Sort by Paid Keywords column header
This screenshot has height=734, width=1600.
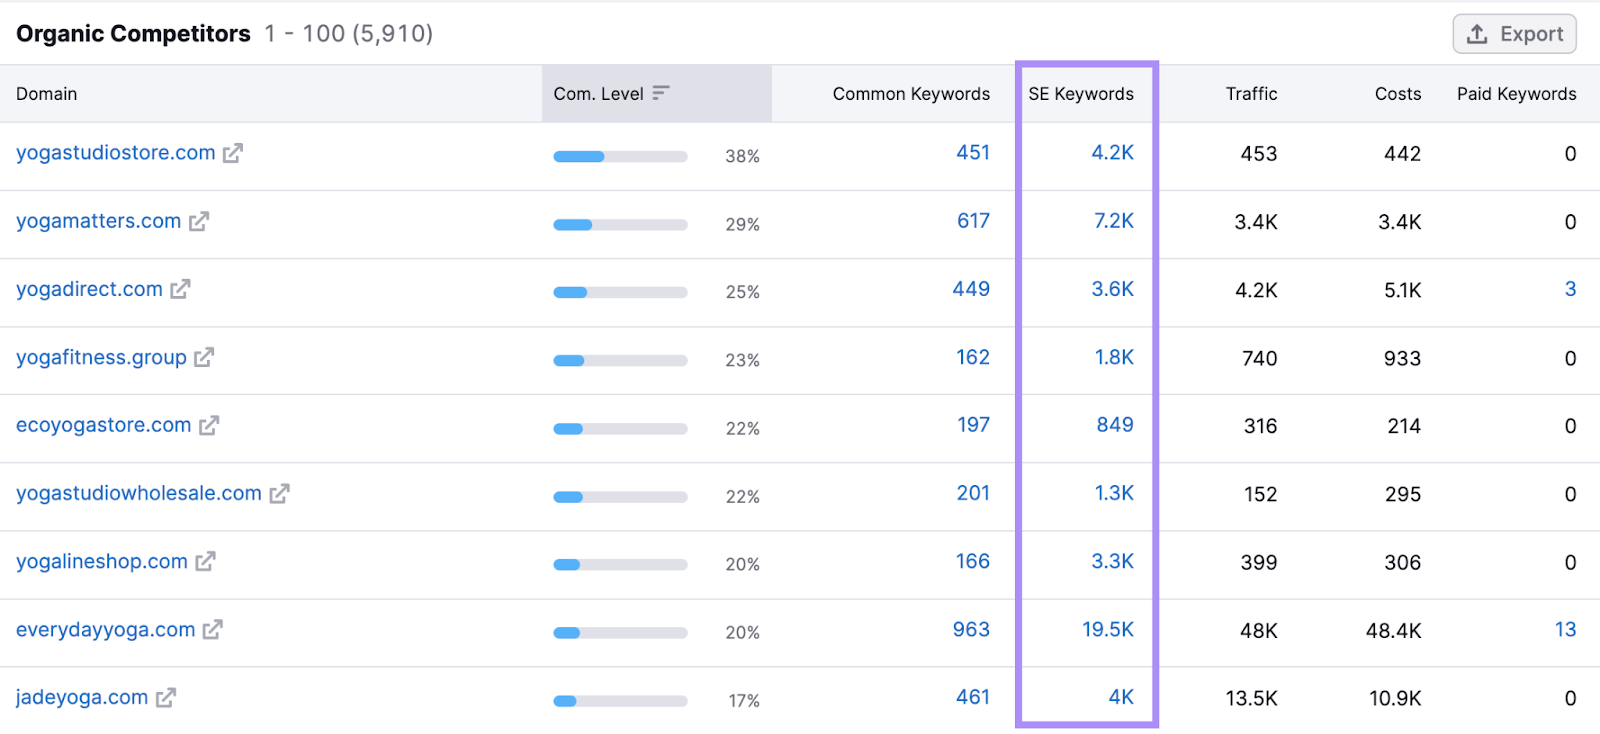(x=1516, y=94)
